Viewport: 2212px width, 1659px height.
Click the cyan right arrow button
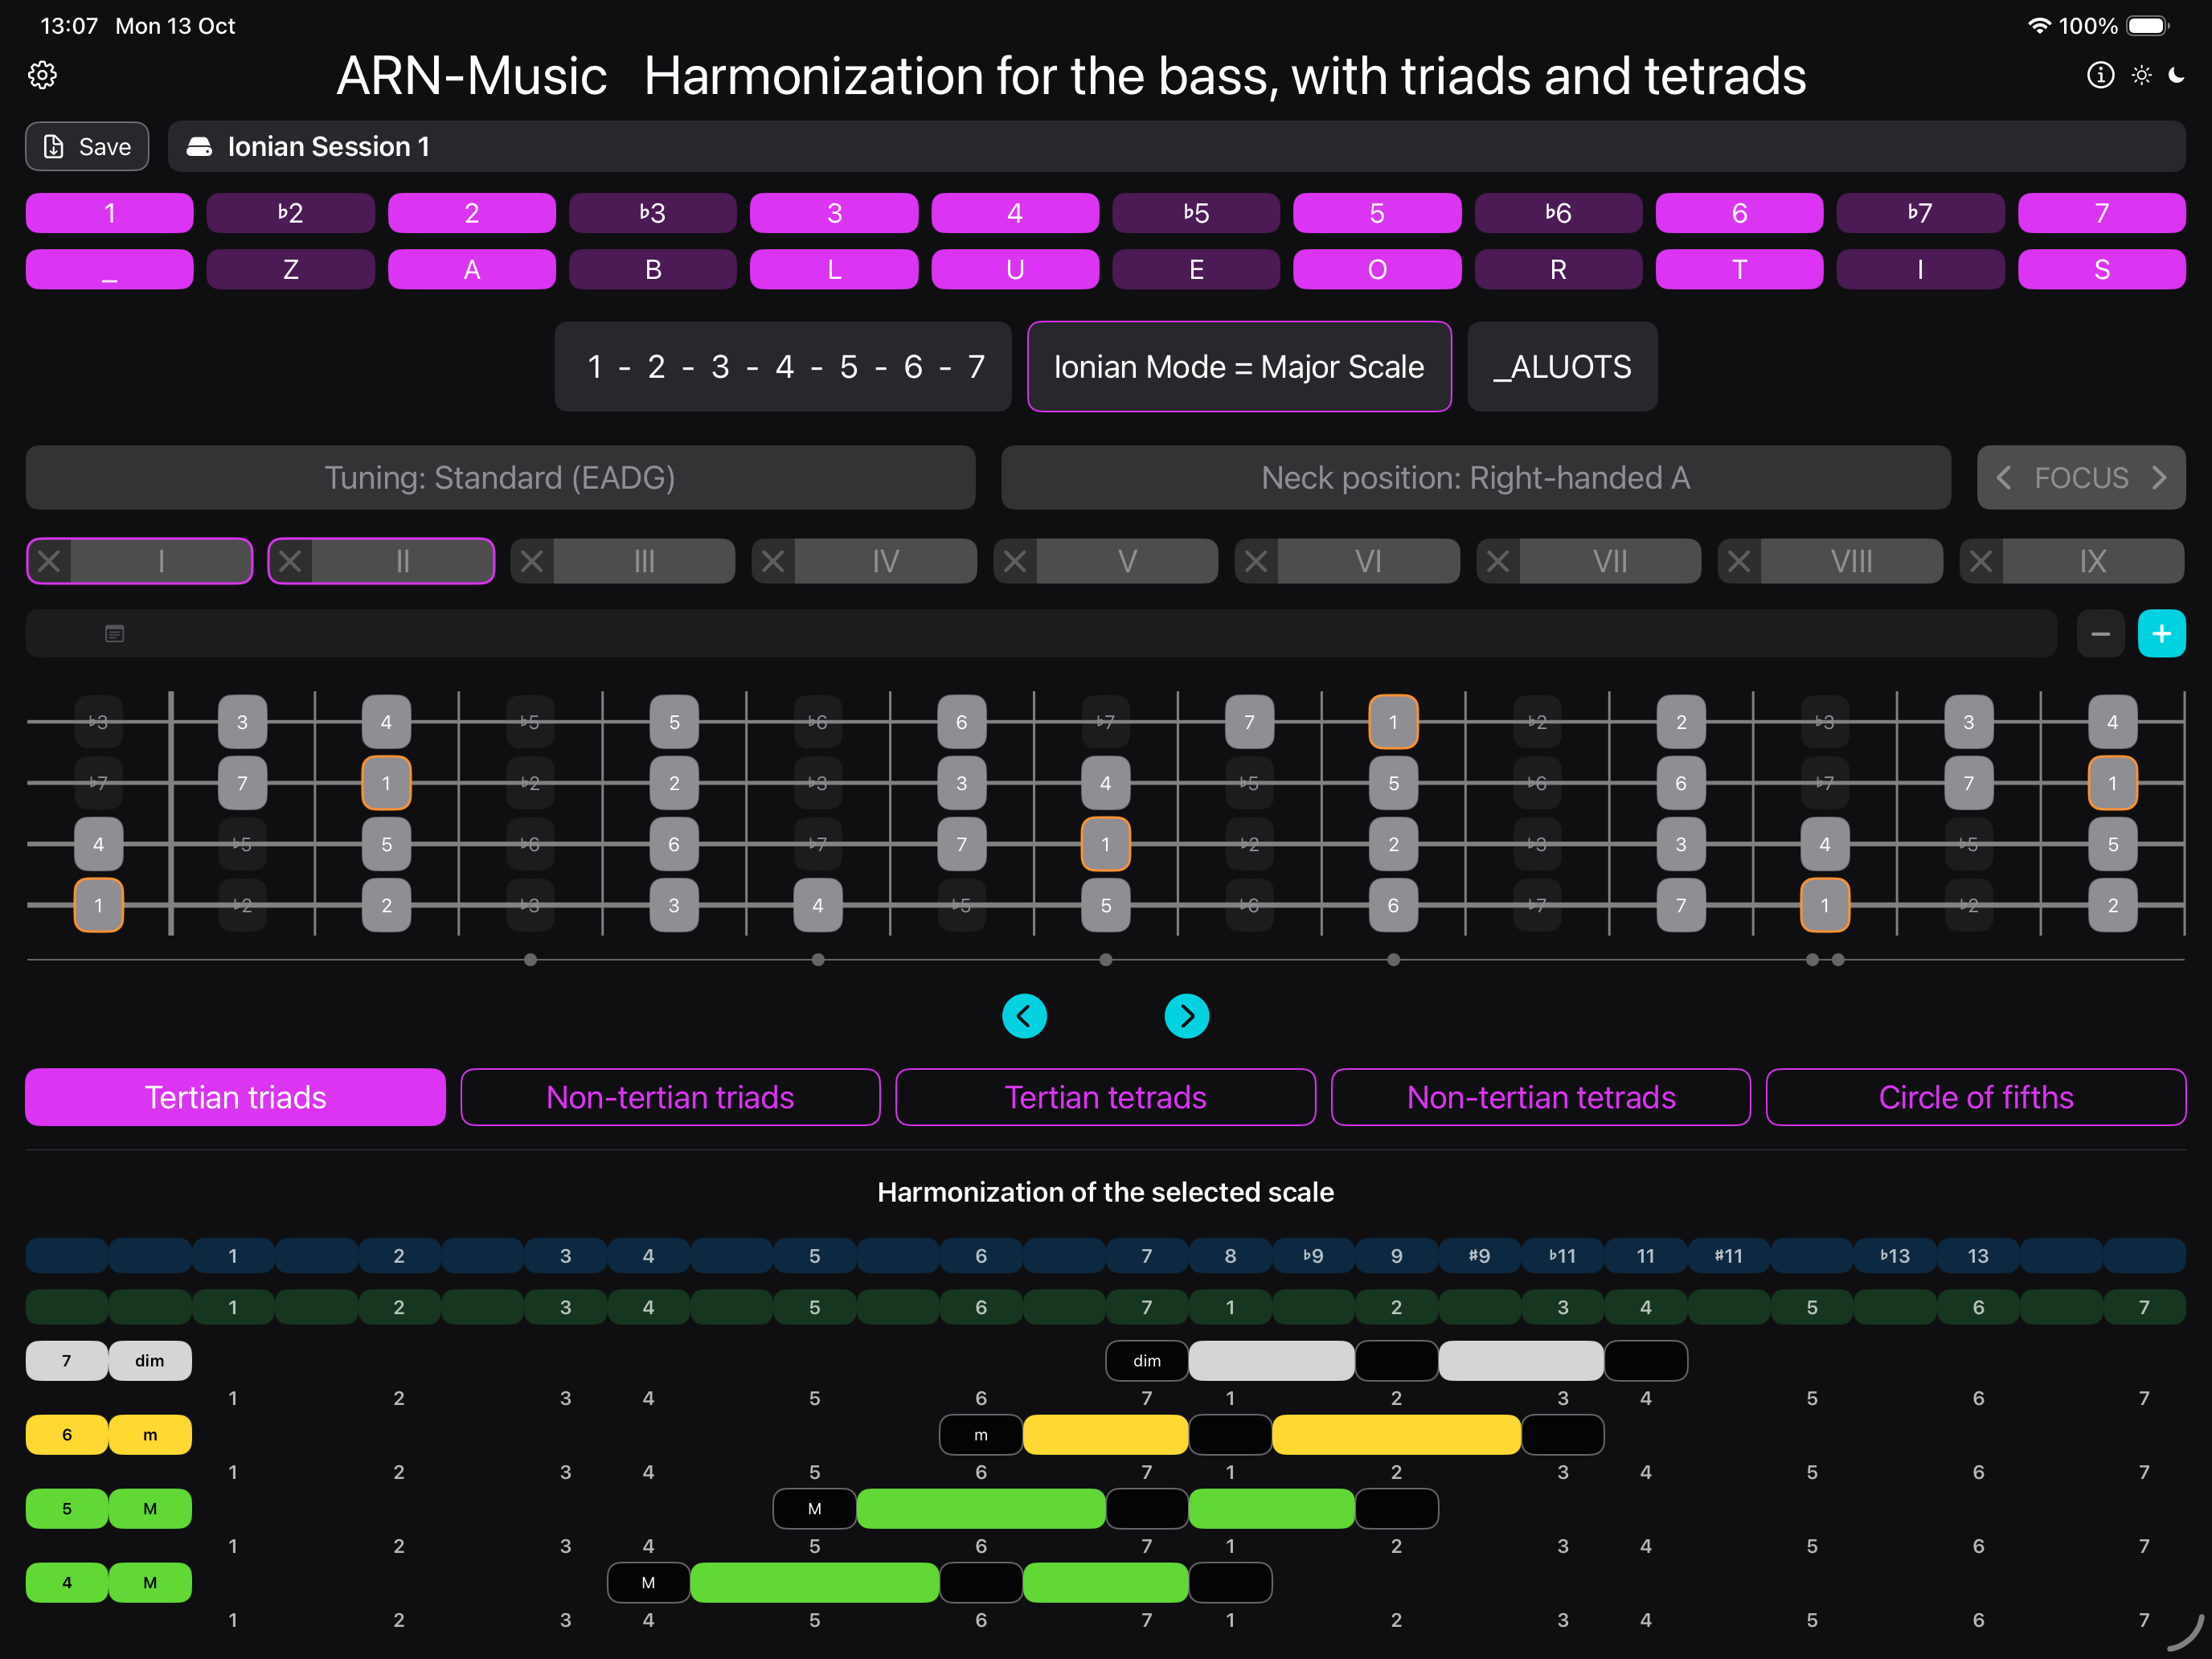click(x=1187, y=1016)
